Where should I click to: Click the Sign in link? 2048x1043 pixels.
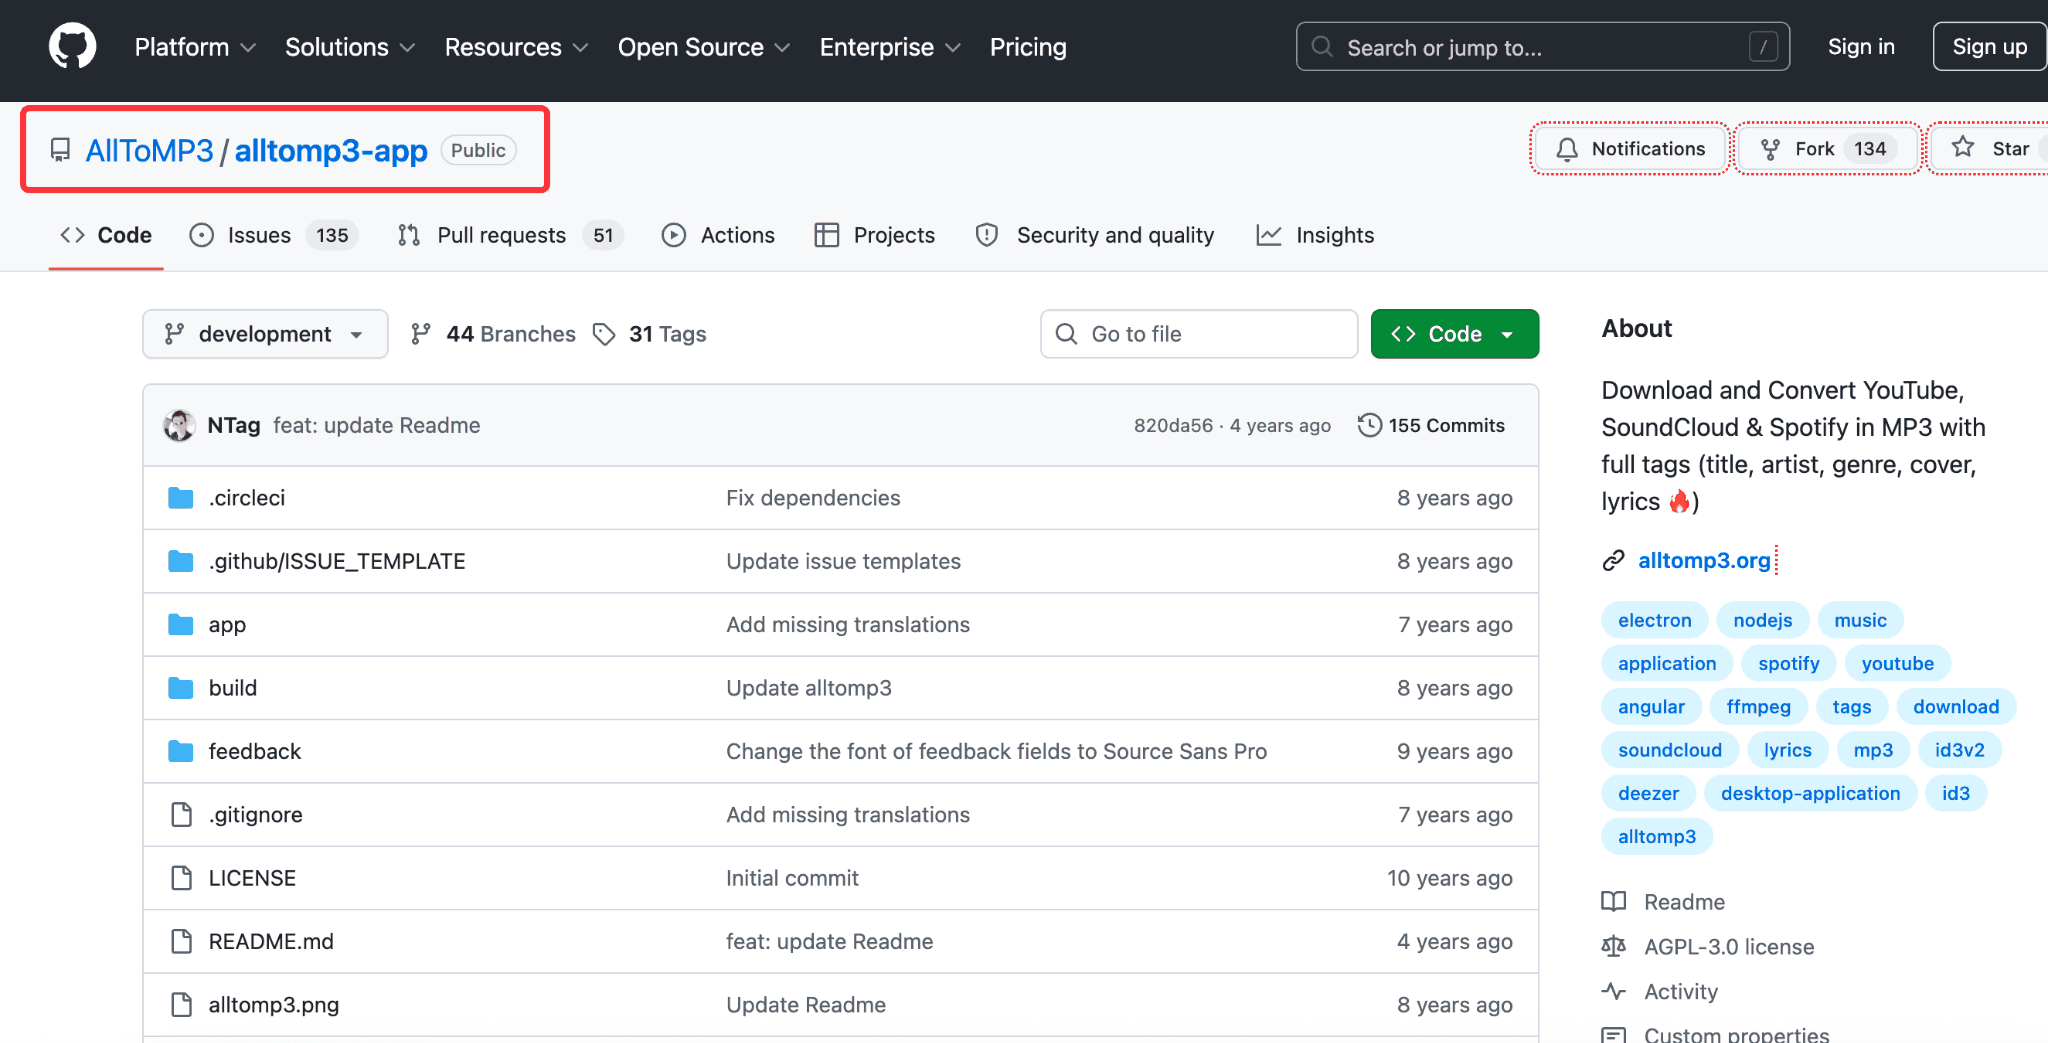pos(1861,47)
